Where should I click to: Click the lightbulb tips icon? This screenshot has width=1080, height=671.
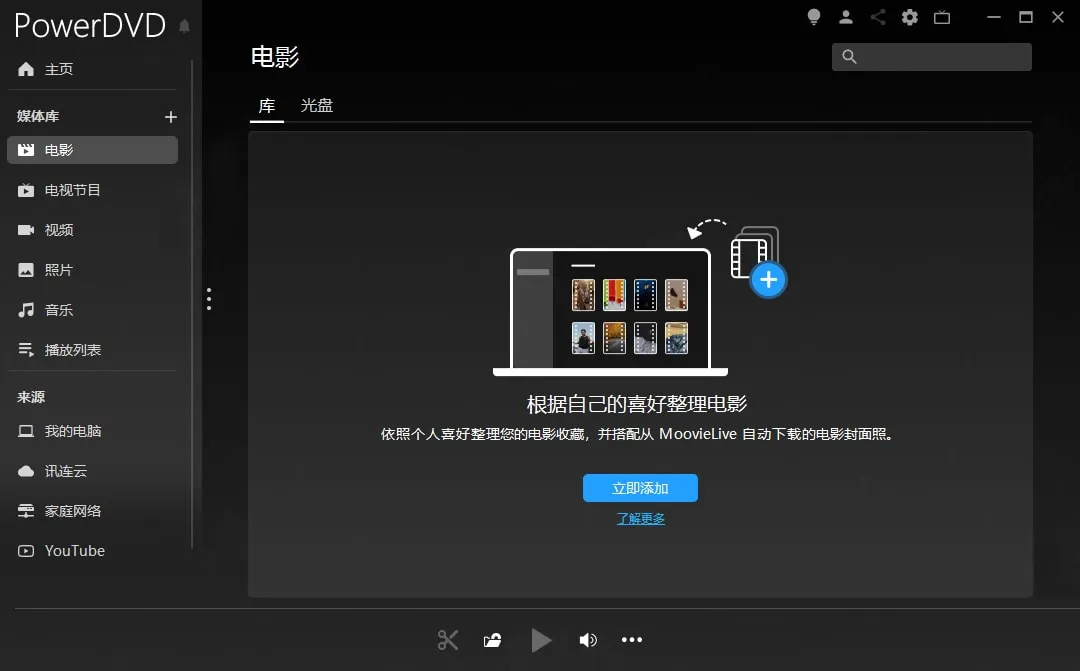814,17
